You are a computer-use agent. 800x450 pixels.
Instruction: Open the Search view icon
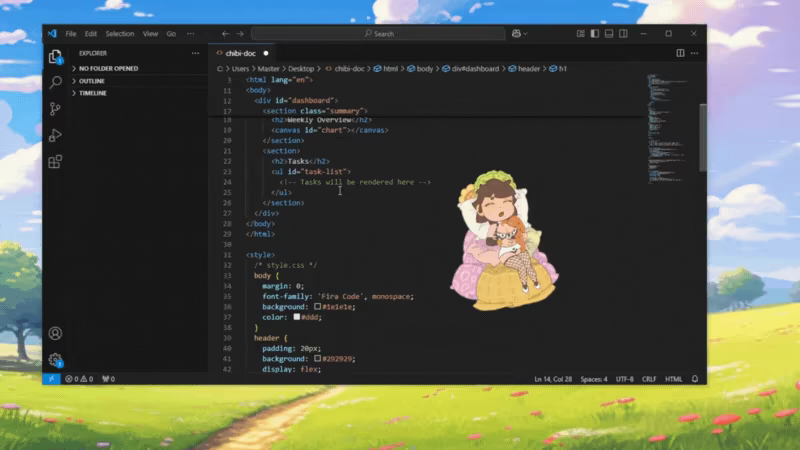[55, 82]
